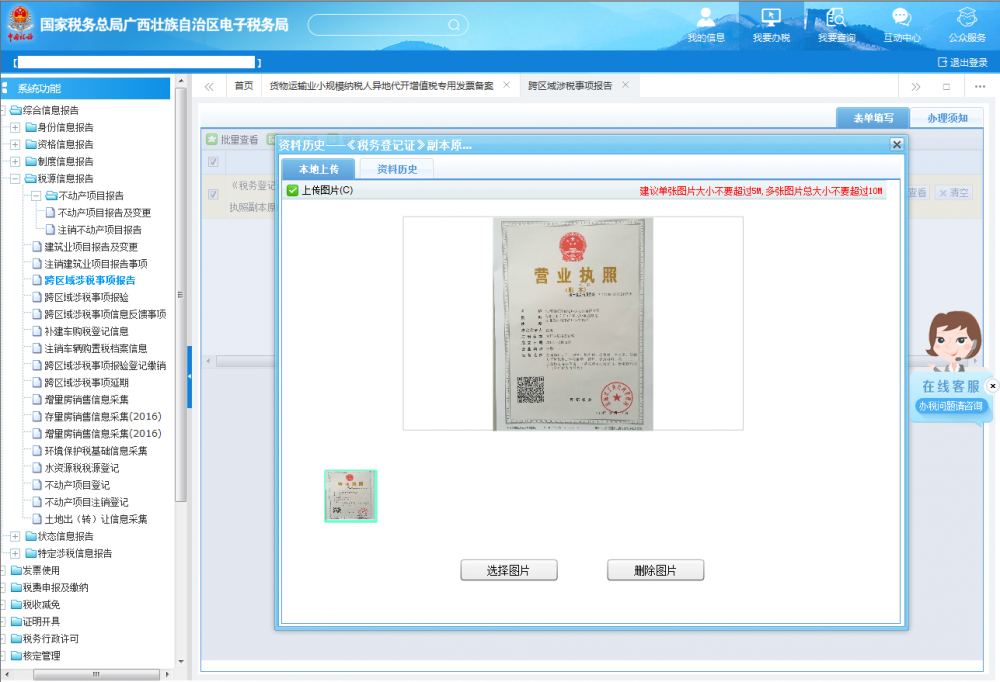The height and width of the screenshot is (682, 1000).
Task: Switch to the 资料历史 tab
Action: tap(396, 169)
